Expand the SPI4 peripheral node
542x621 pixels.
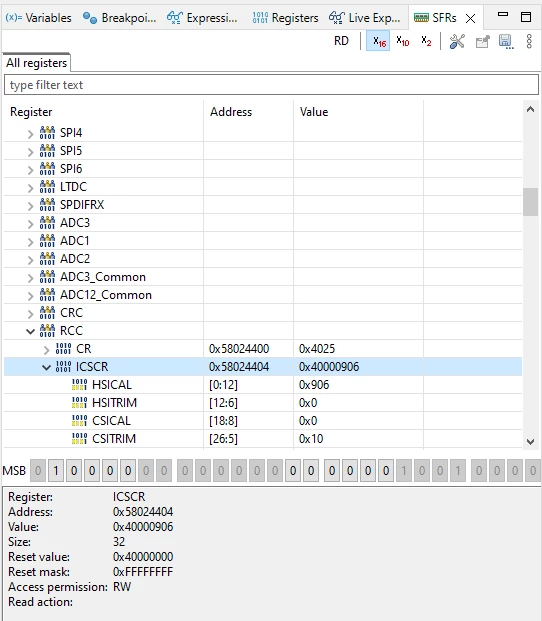click(x=30, y=134)
